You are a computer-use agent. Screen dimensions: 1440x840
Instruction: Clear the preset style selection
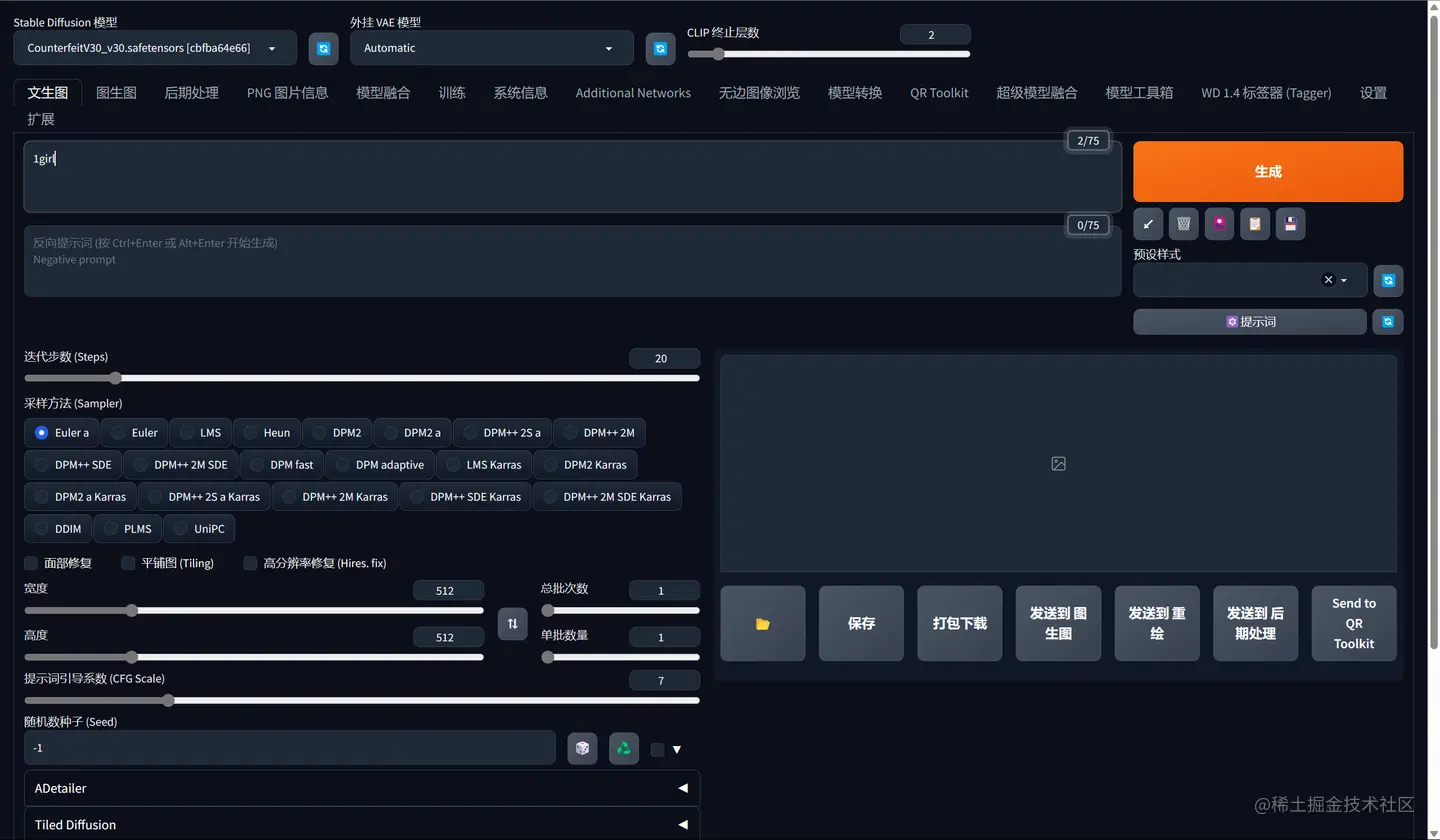pos(1328,280)
